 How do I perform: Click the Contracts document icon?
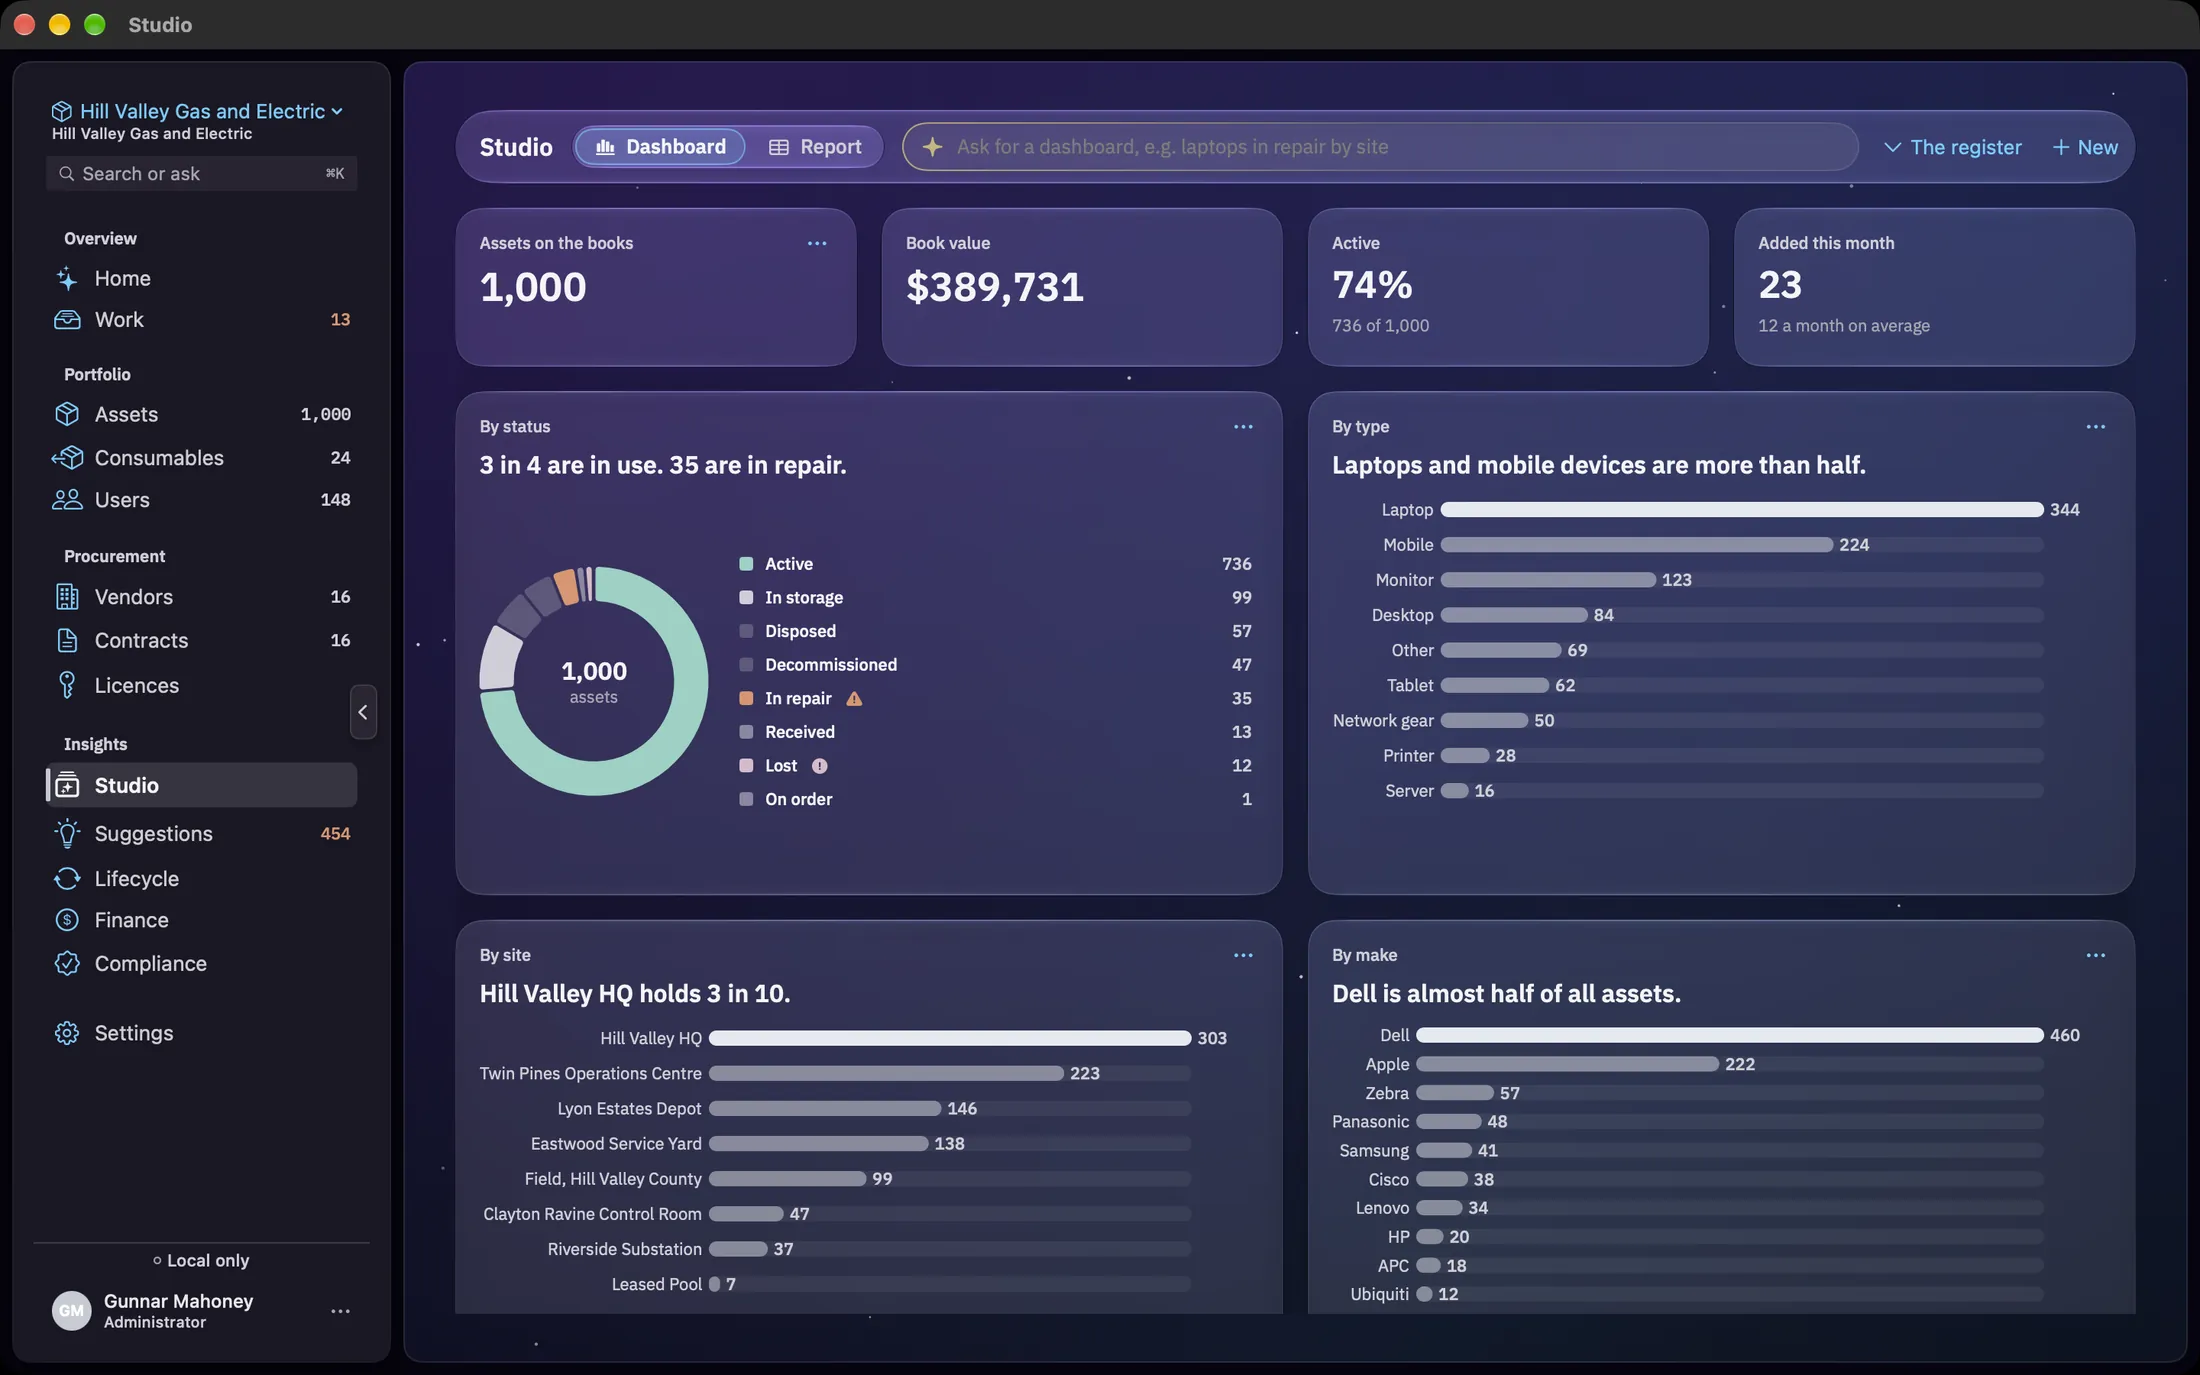pos(67,640)
